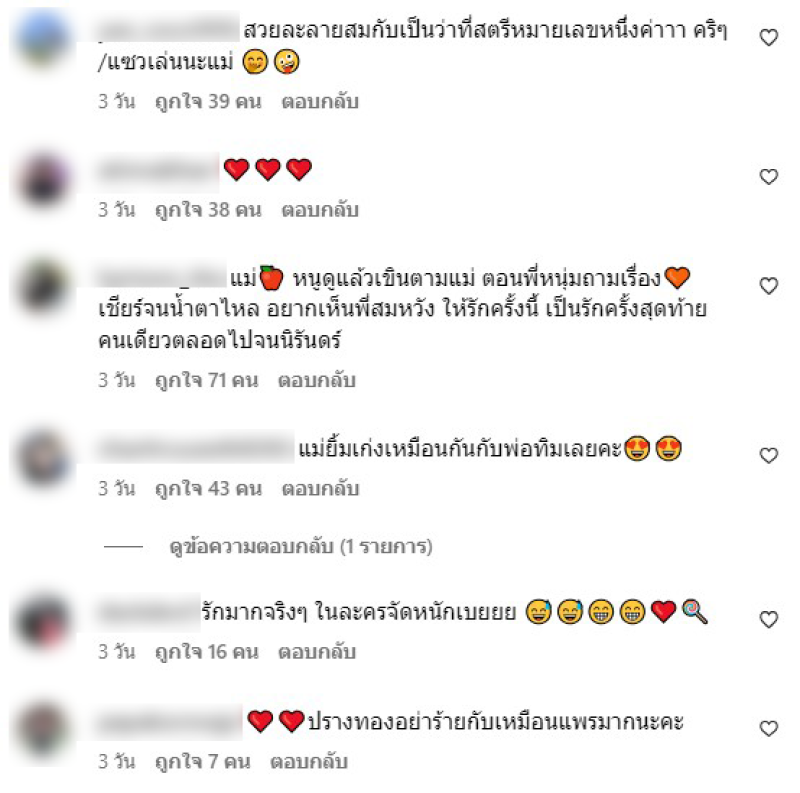The height and width of the screenshot is (793, 800).
Task: Like the comment with 39 likes
Action: 768,38
